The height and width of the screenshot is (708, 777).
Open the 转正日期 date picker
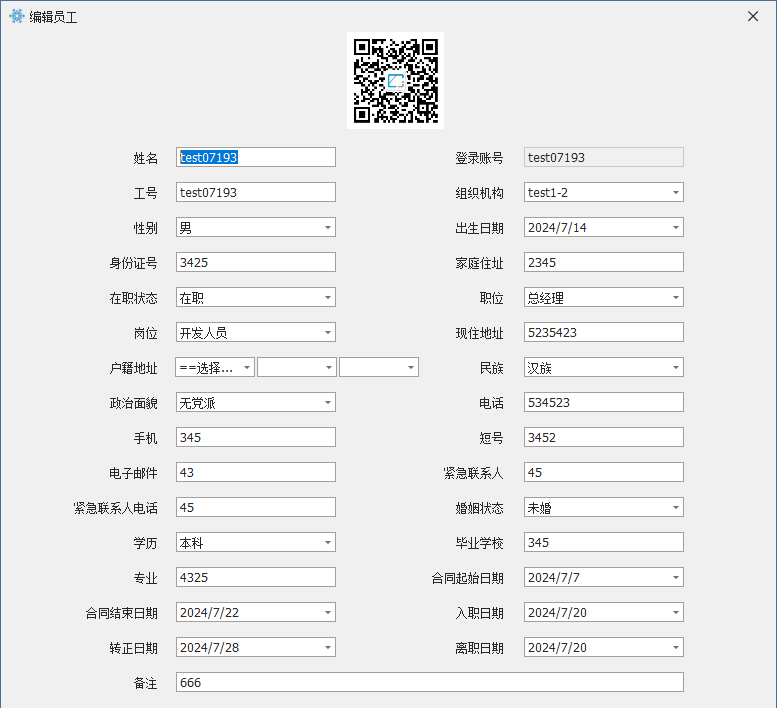pyautogui.click(x=256, y=648)
